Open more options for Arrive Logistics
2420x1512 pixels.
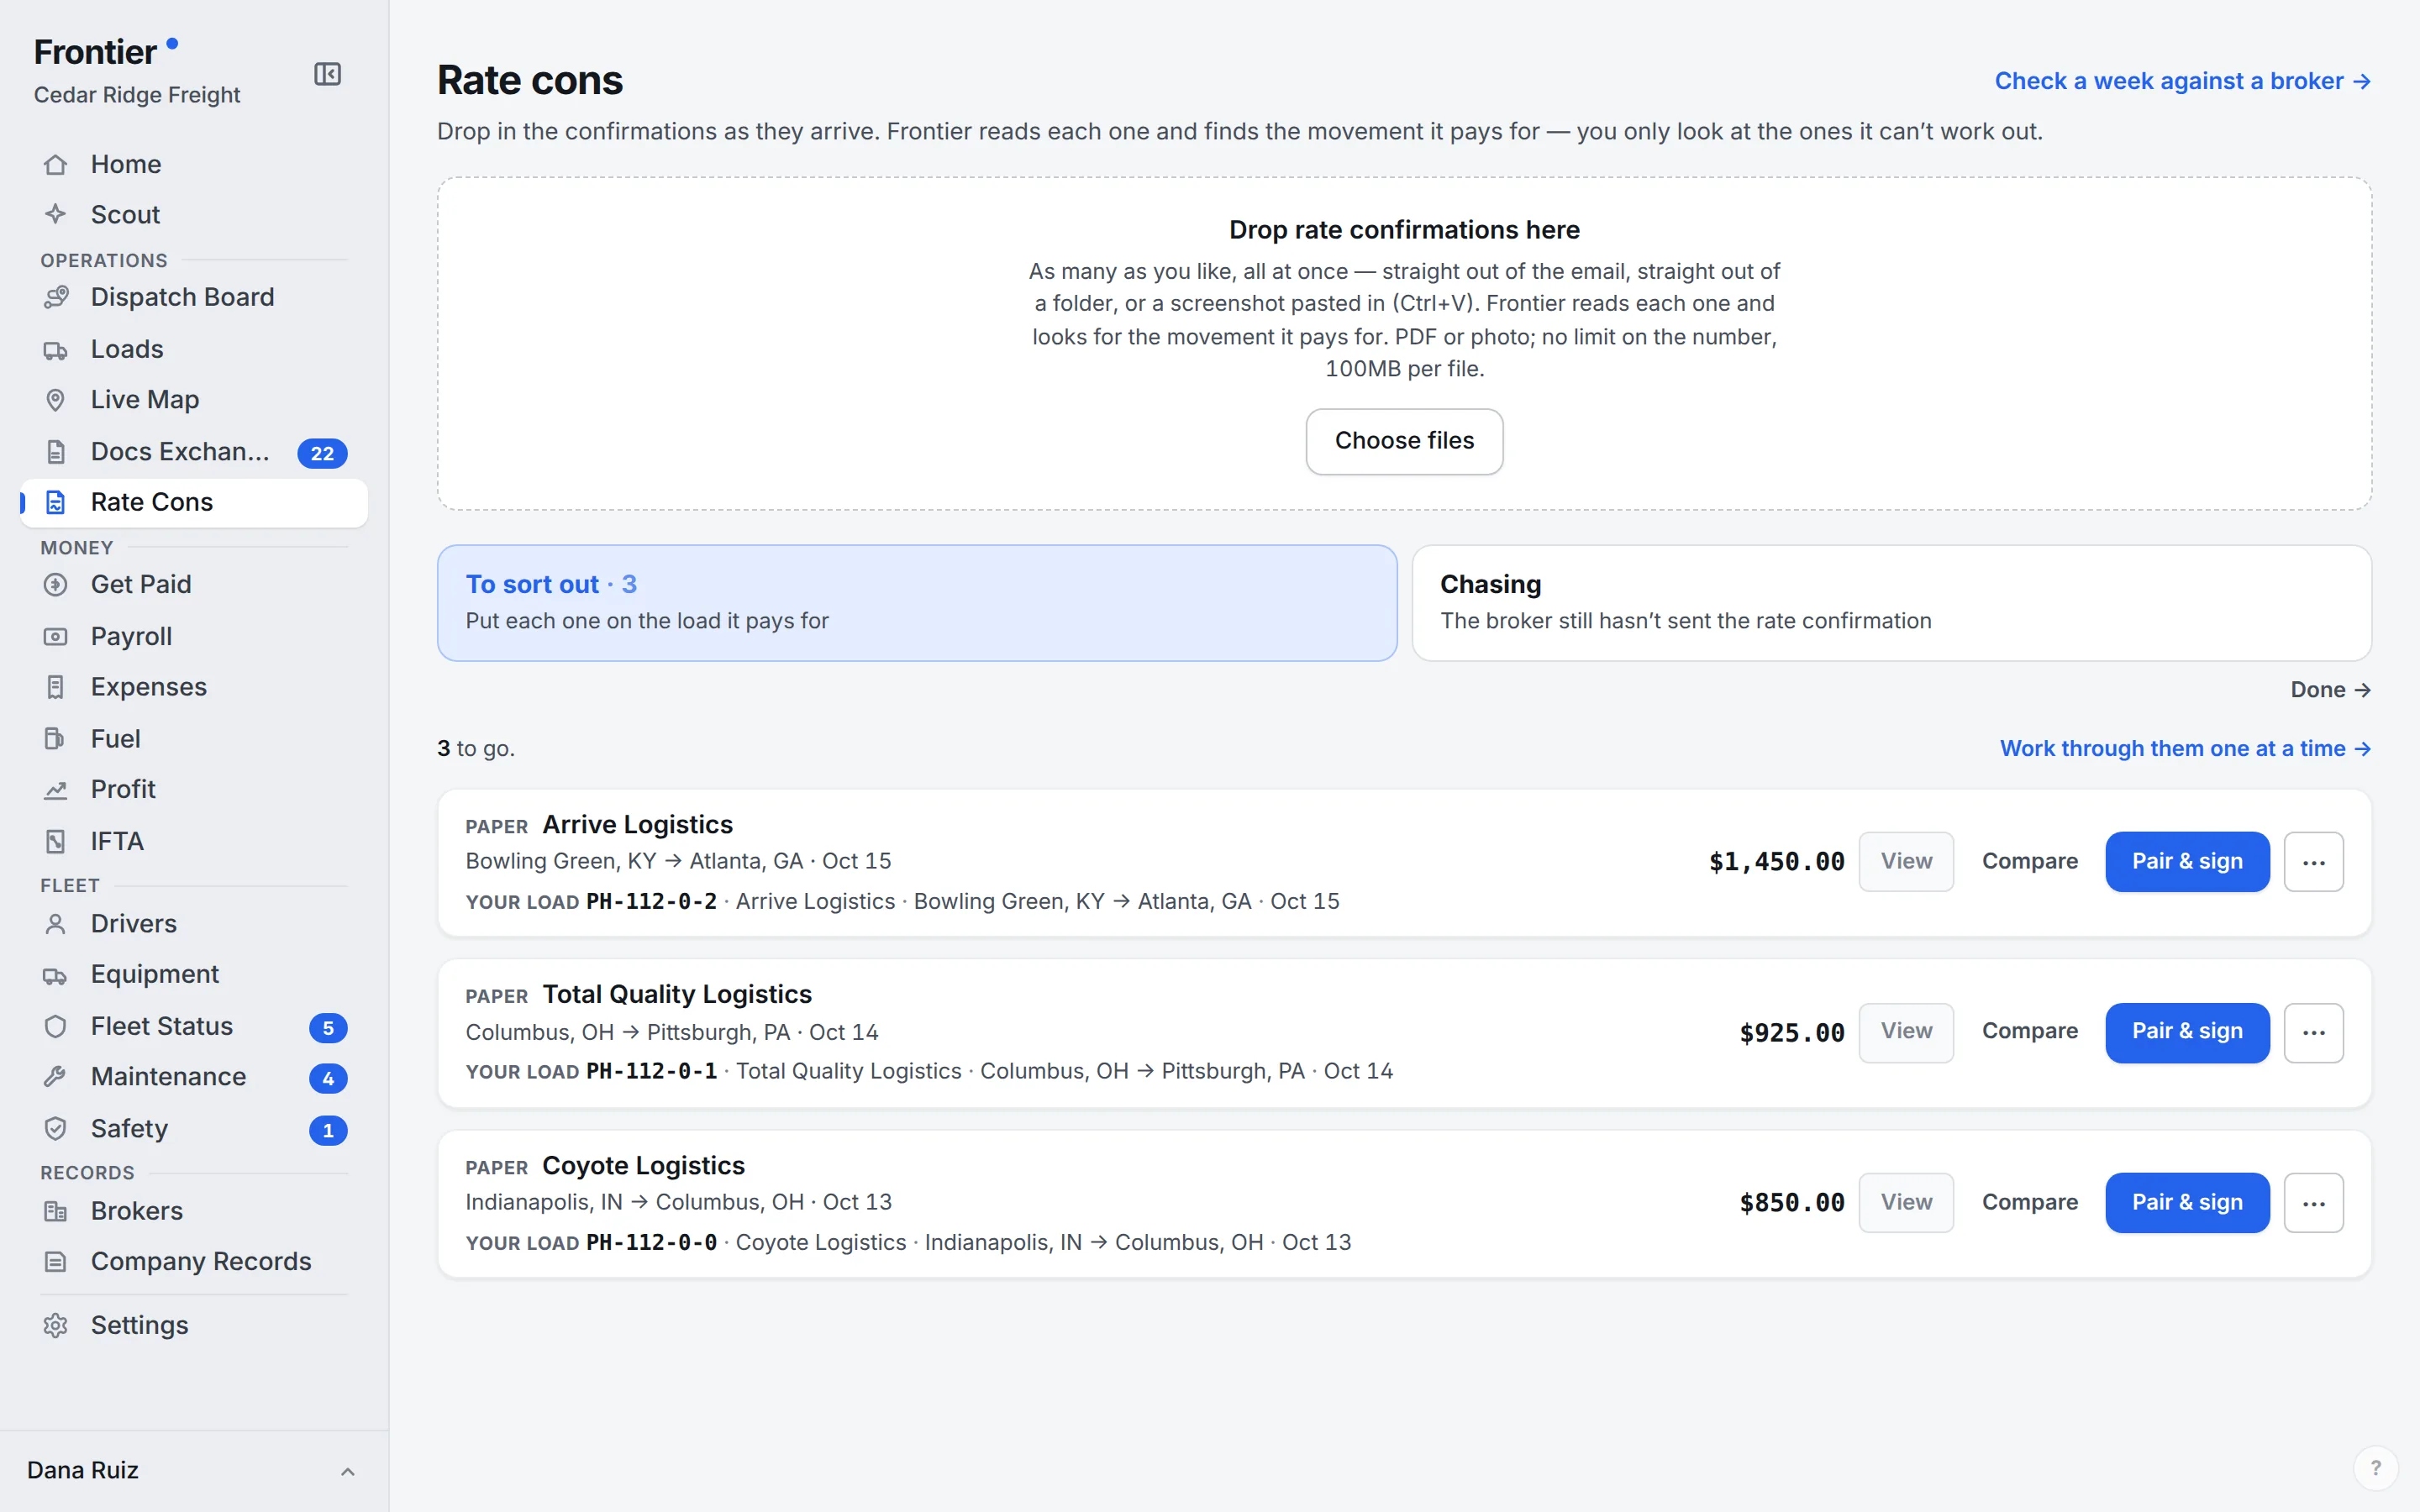point(2313,861)
